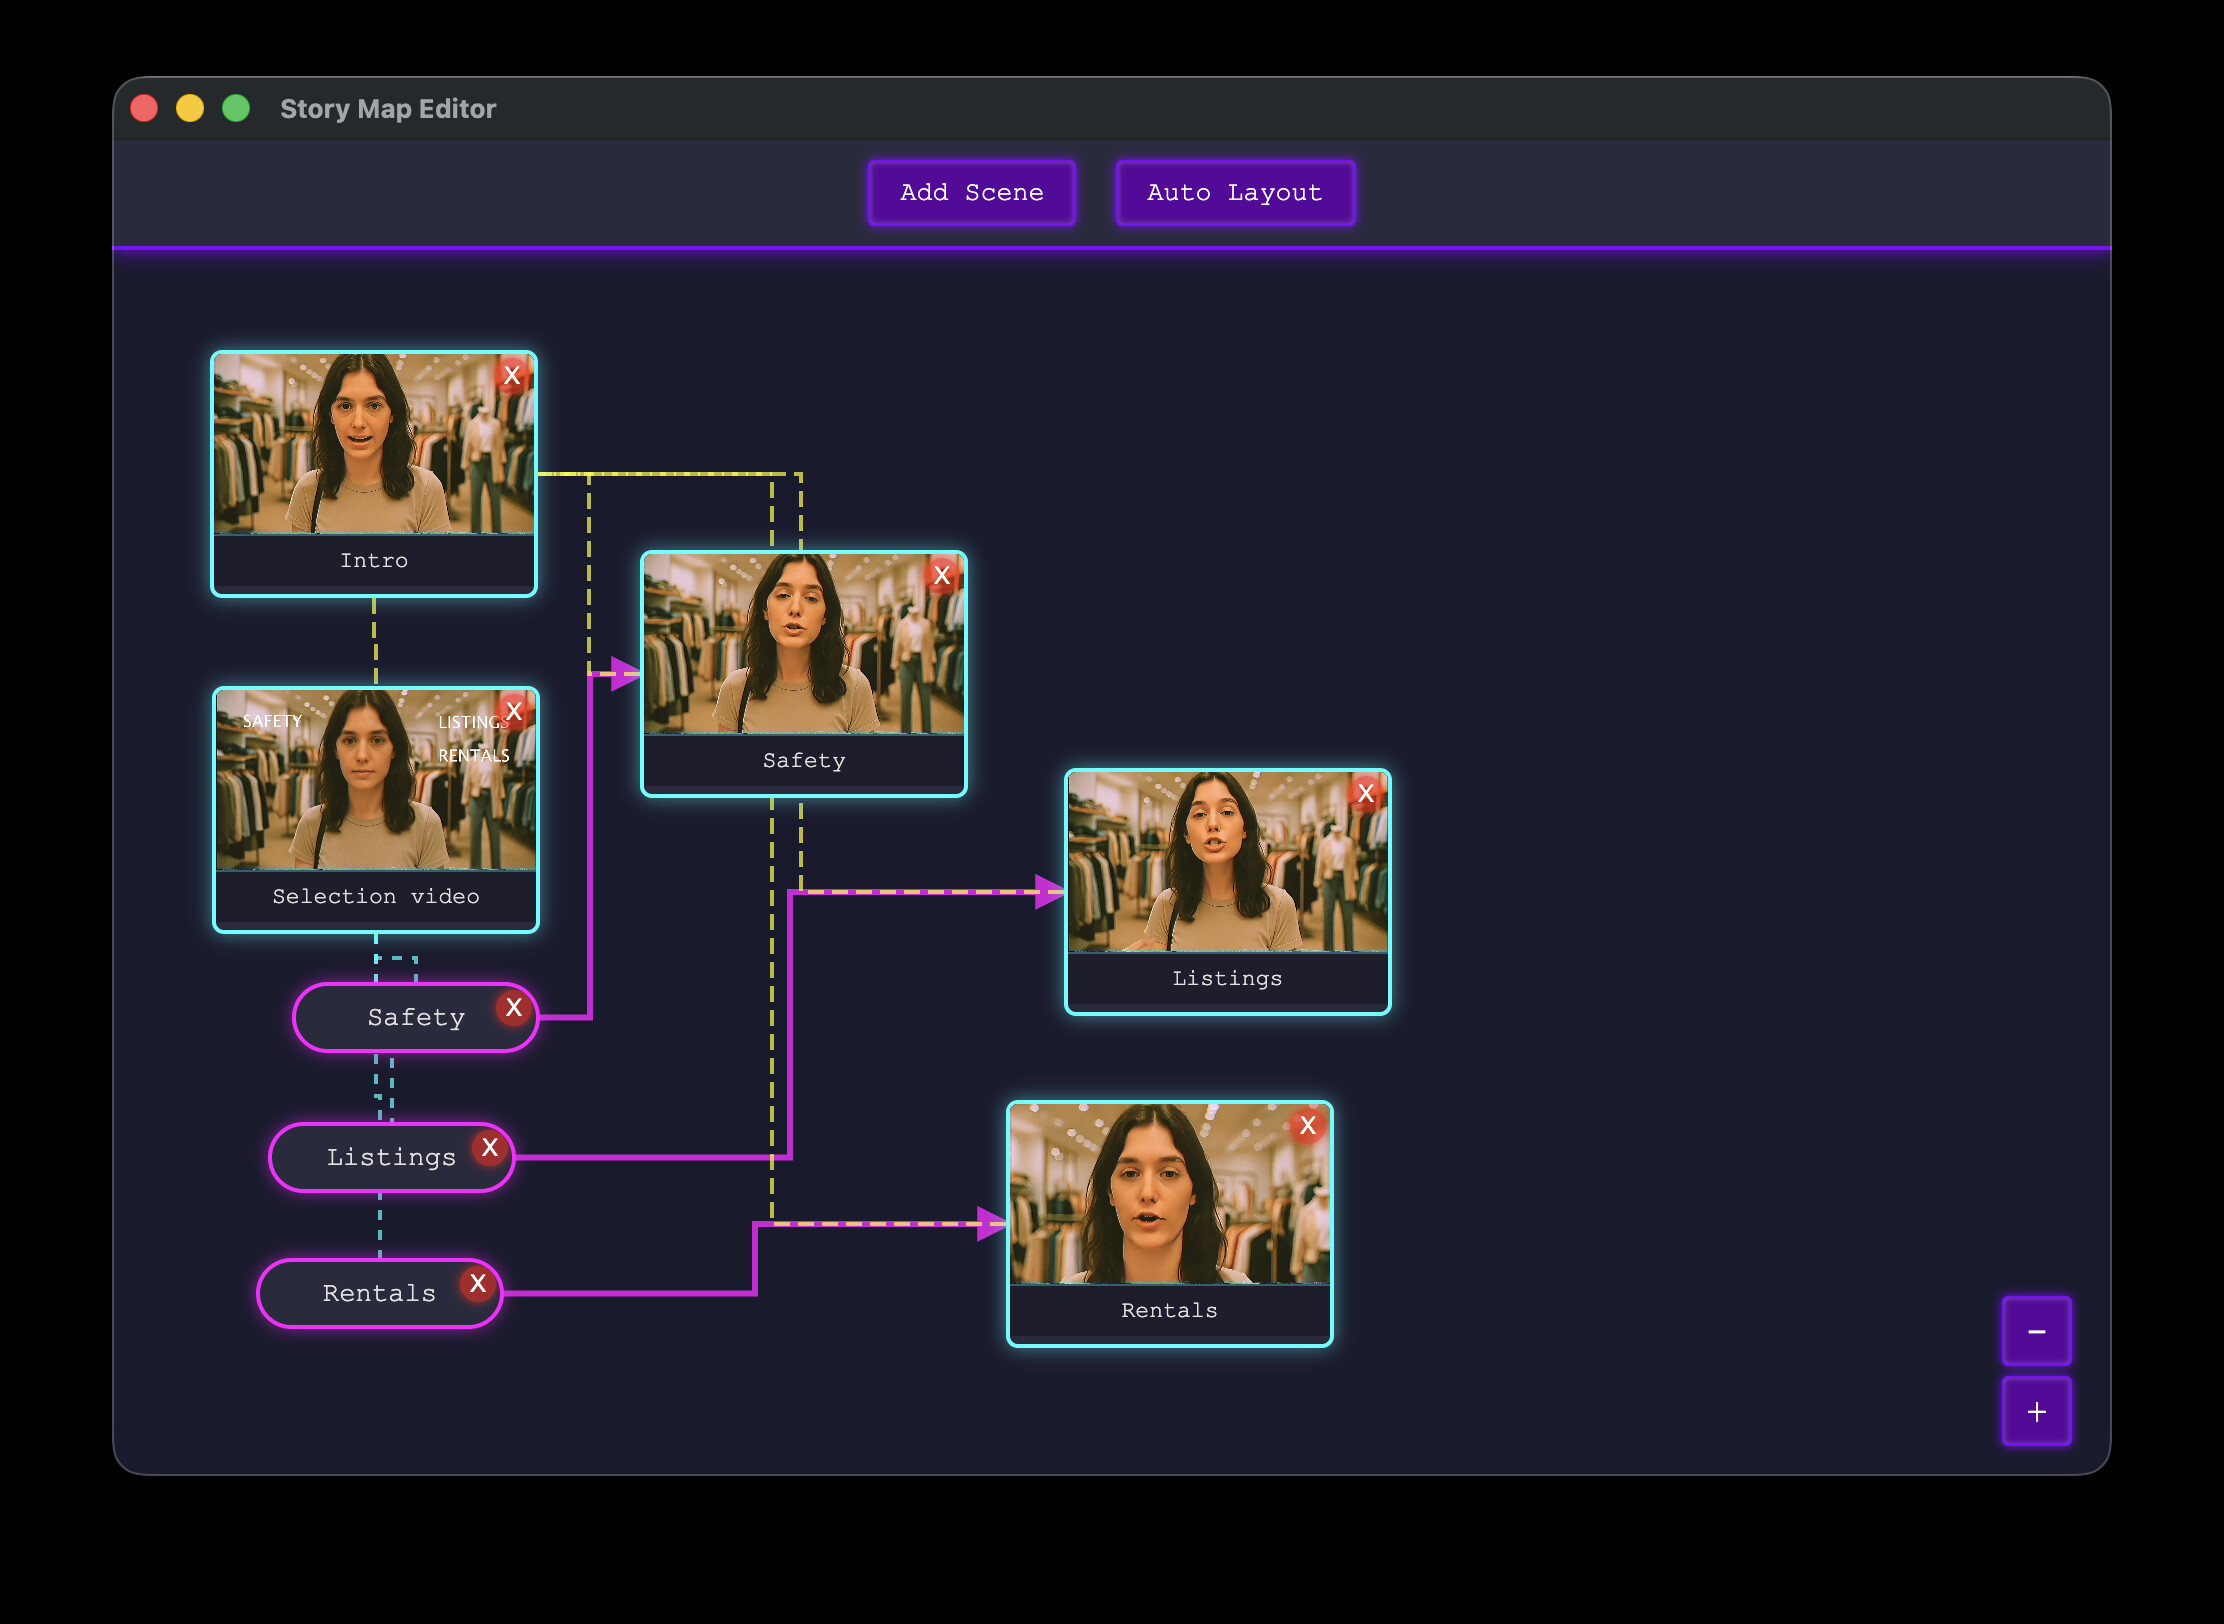Select the Rentals choice pill node
The image size is (2224, 1624).
click(x=380, y=1294)
